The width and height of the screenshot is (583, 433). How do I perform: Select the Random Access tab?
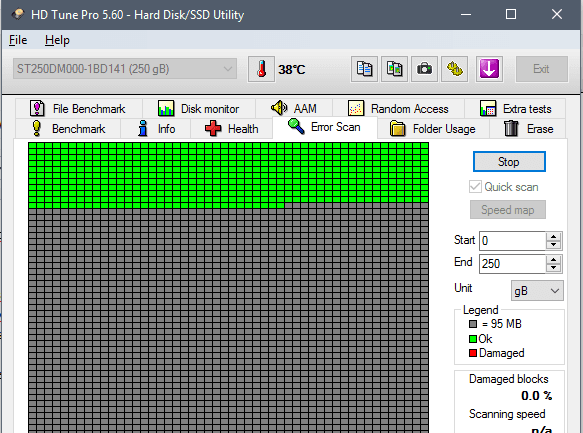tap(398, 109)
